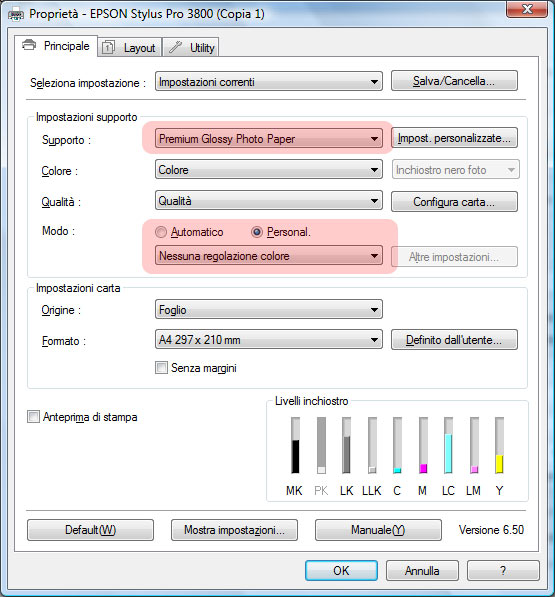Click the LC light cyan ink level bar
The height and width of the screenshot is (597, 555).
click(448, 445)
